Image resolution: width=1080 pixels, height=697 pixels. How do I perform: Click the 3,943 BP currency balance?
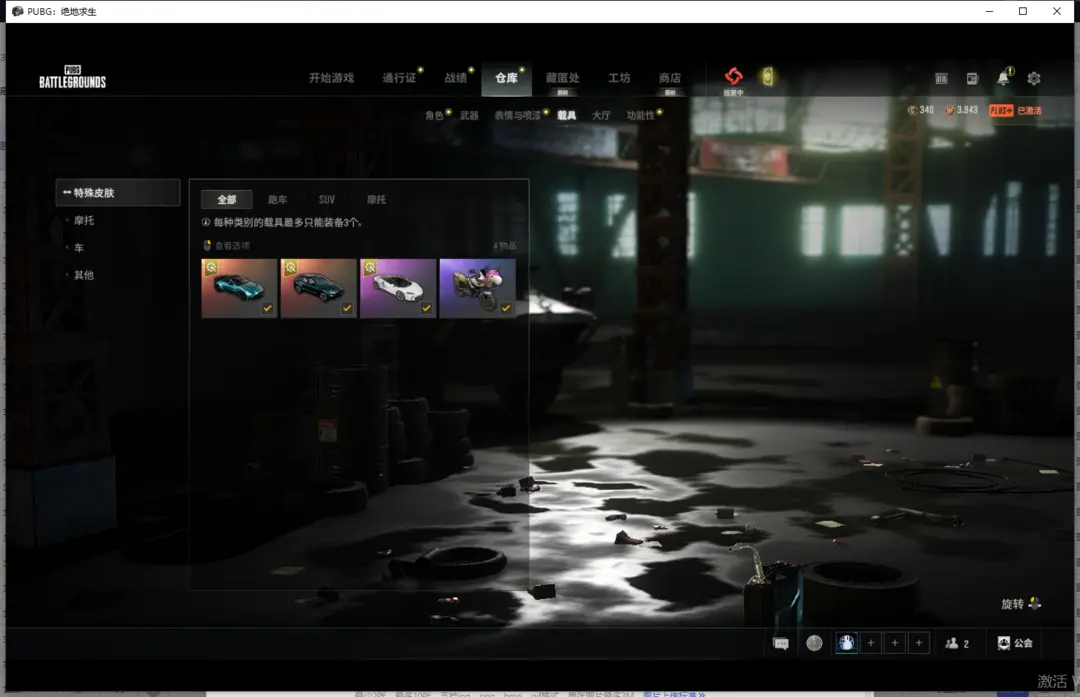962,110
